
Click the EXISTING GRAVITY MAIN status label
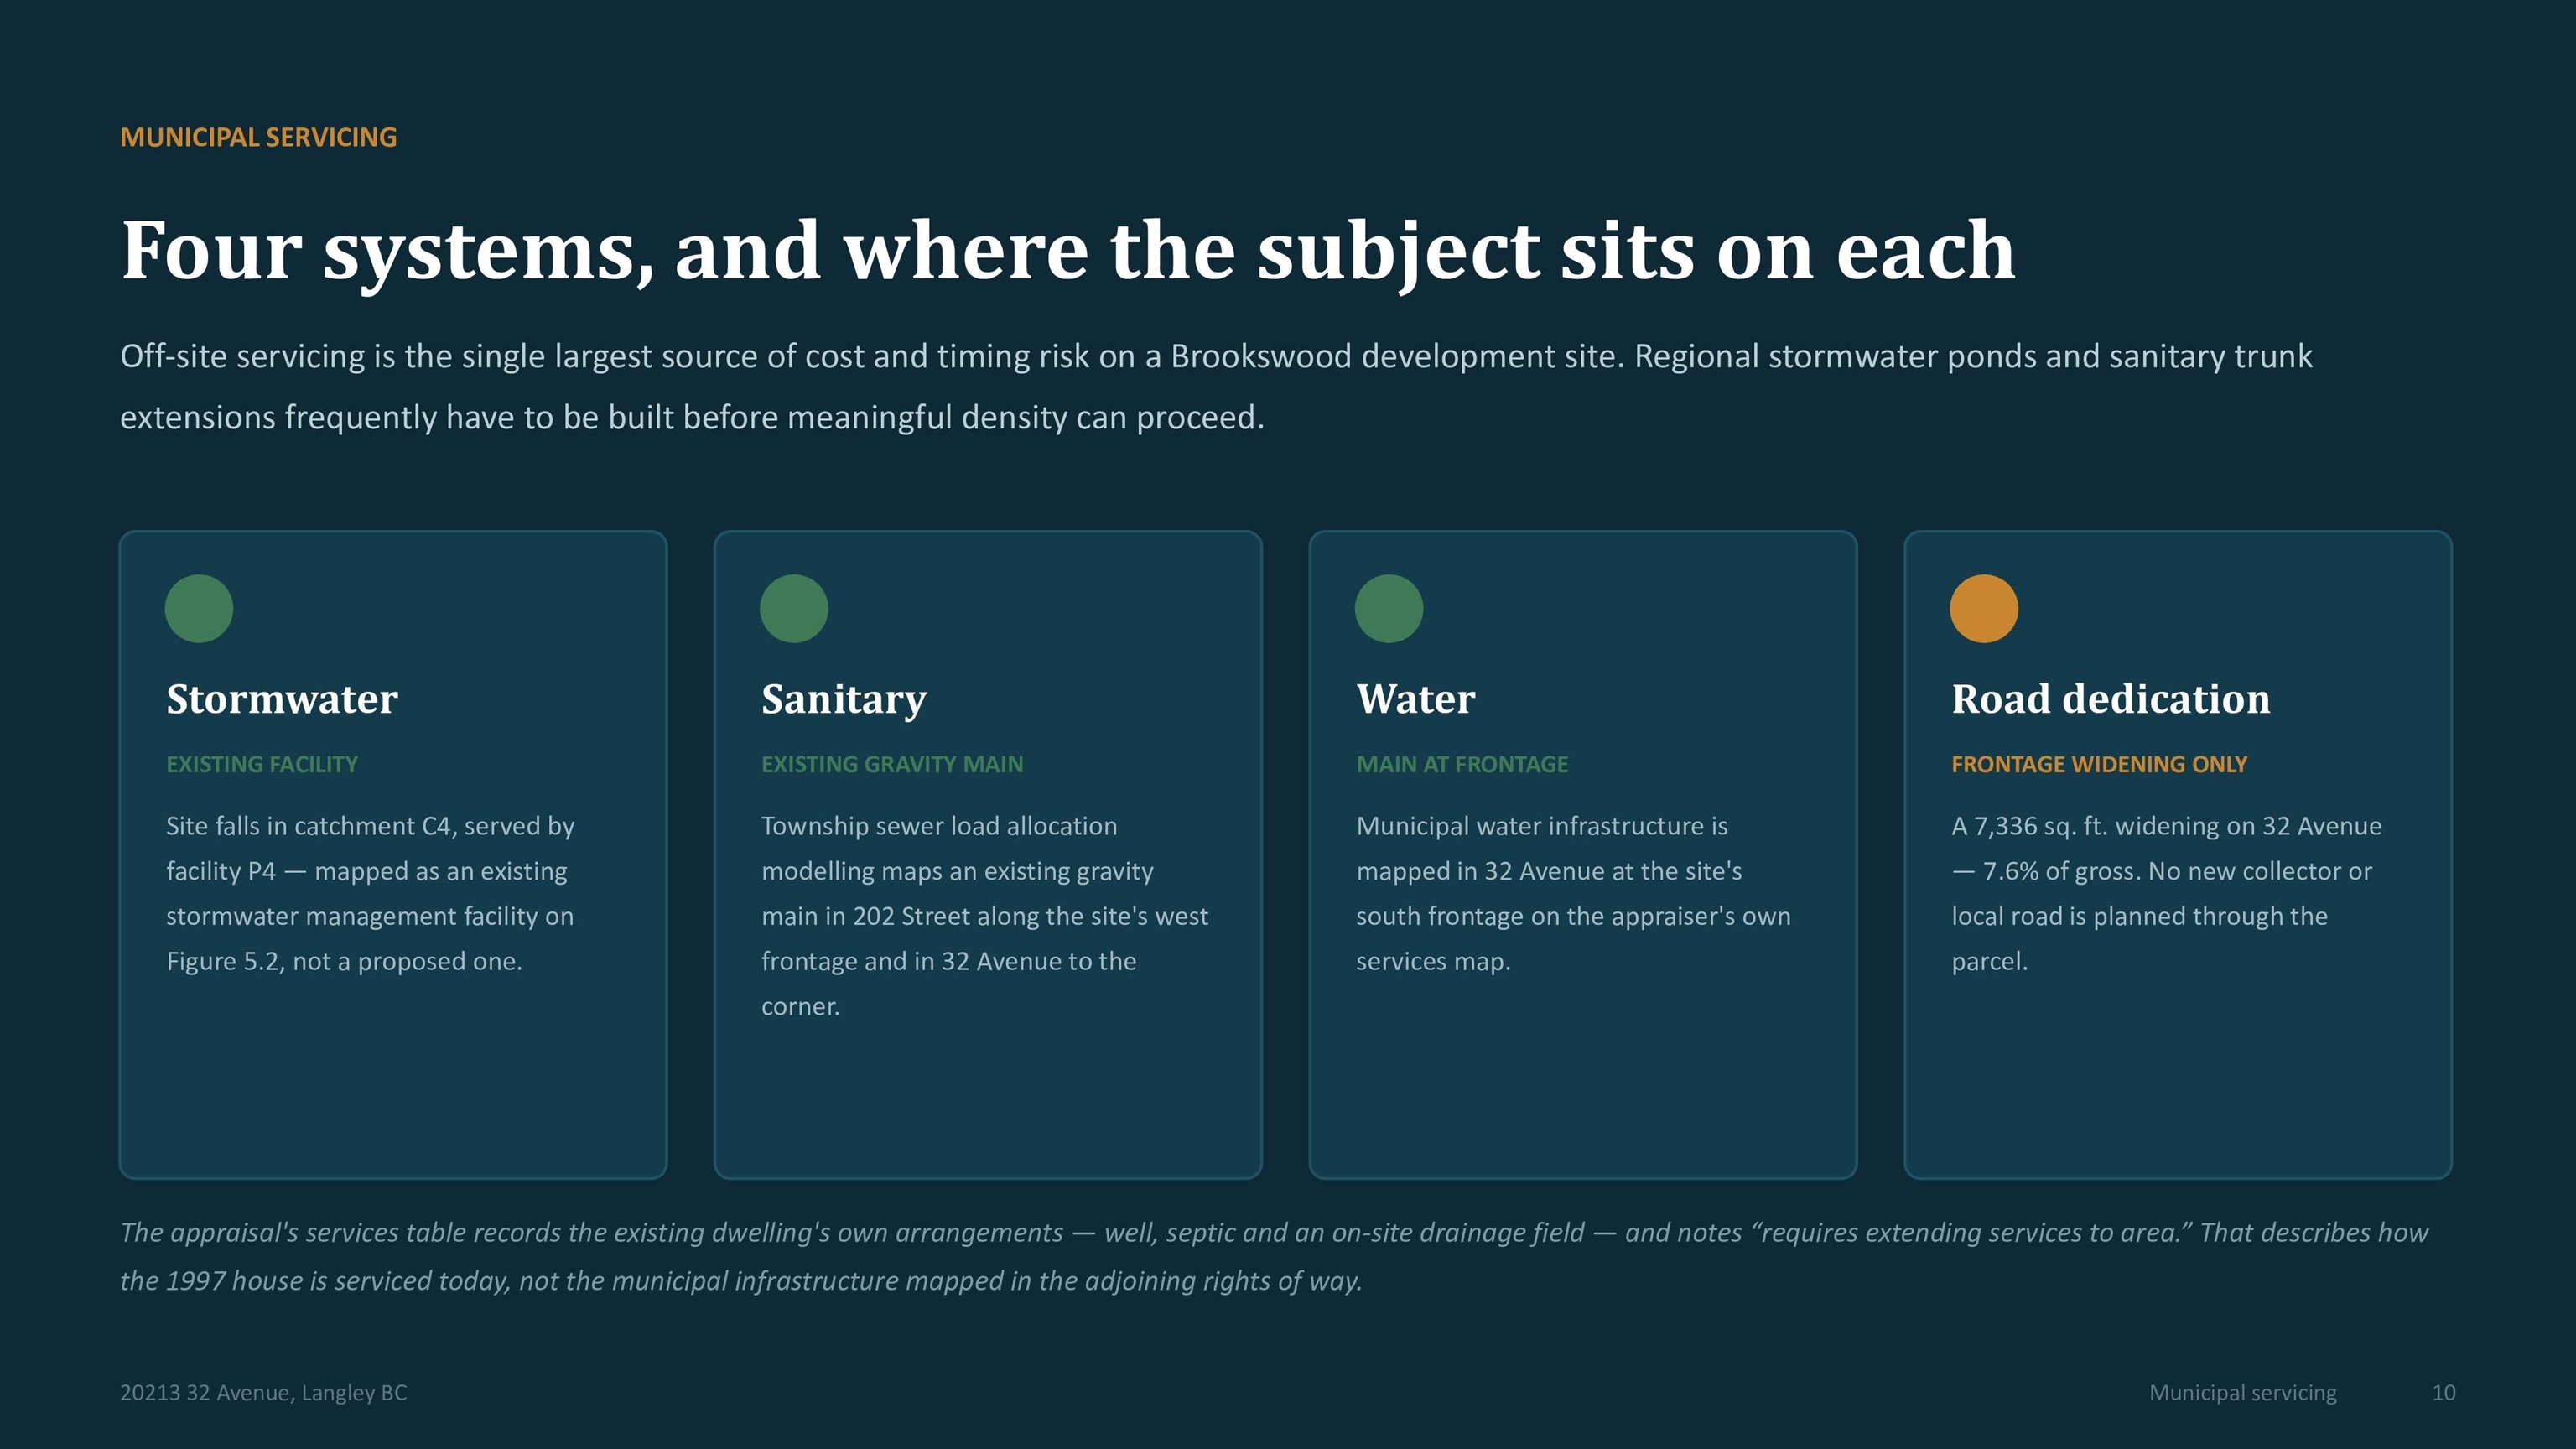click(892, 764)
